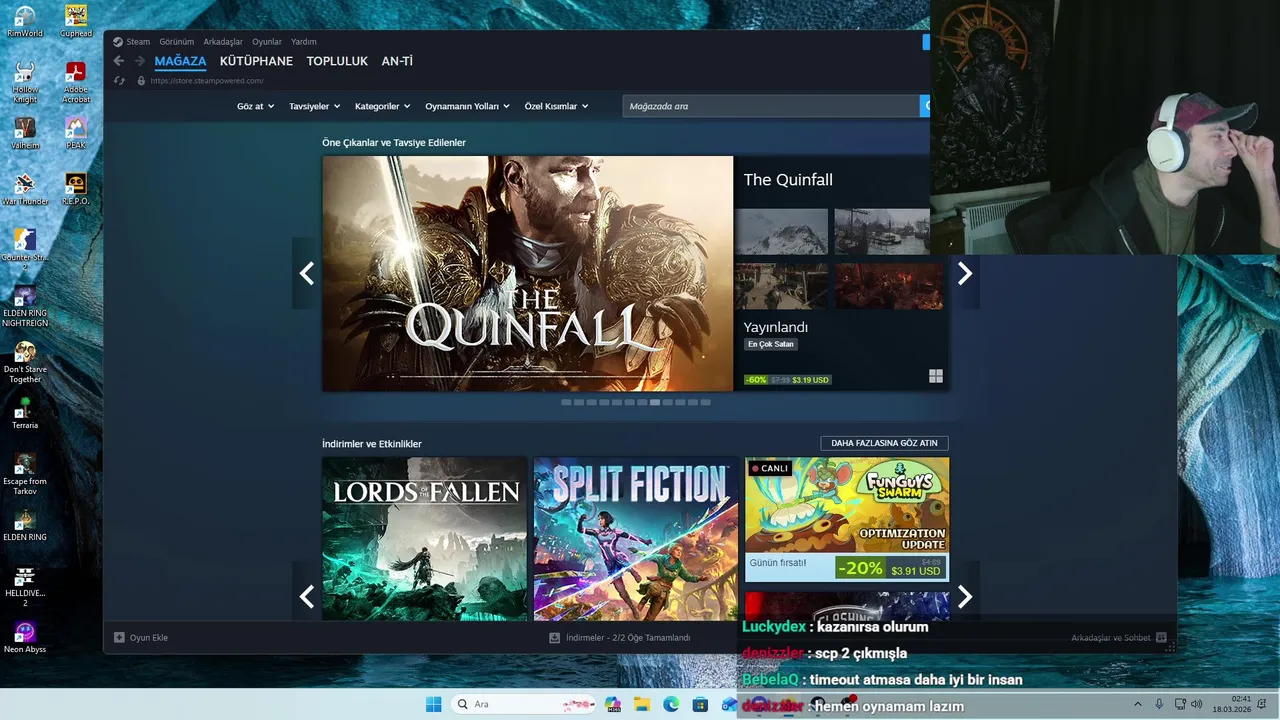Open Valheim desktop shortcut
Image resolution: width=1280 pixels, height=720 pixels.
(25, 133)
